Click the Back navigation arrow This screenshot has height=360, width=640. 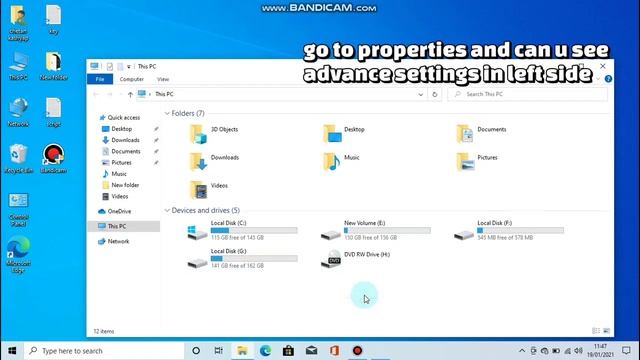pos(96,94)
